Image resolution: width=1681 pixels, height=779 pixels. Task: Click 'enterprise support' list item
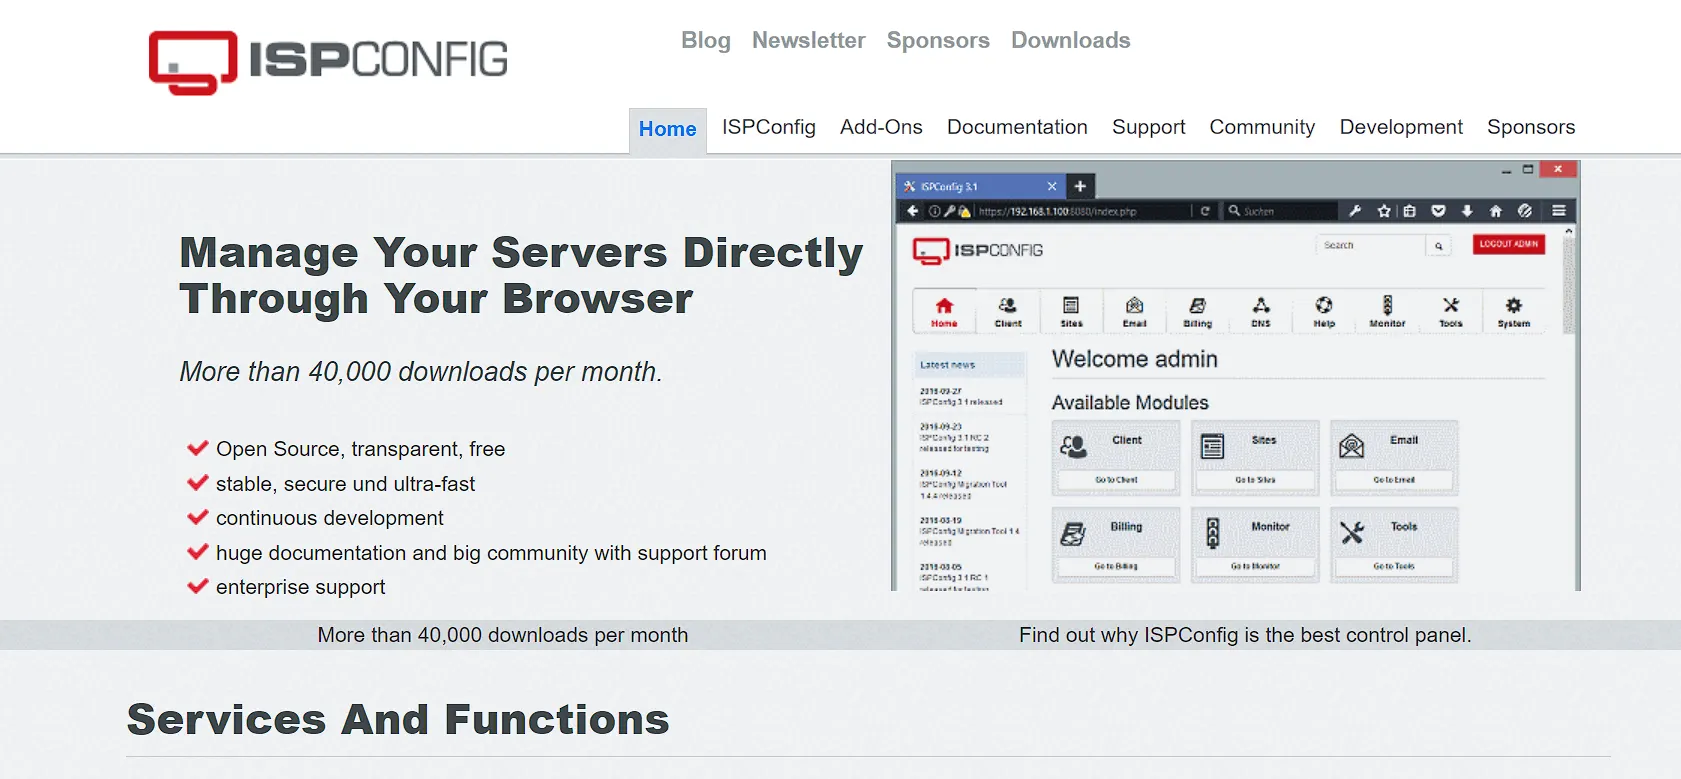[300, 587]
